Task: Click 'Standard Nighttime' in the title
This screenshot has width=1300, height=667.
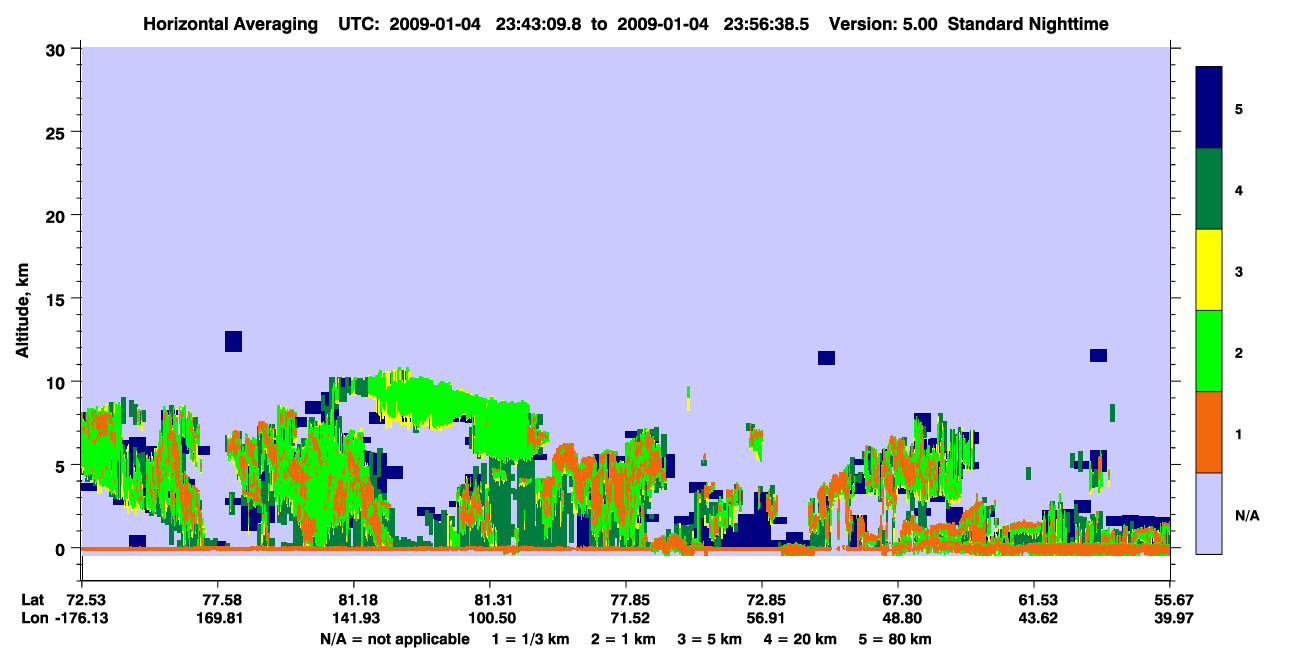Action: [1028, 23]
